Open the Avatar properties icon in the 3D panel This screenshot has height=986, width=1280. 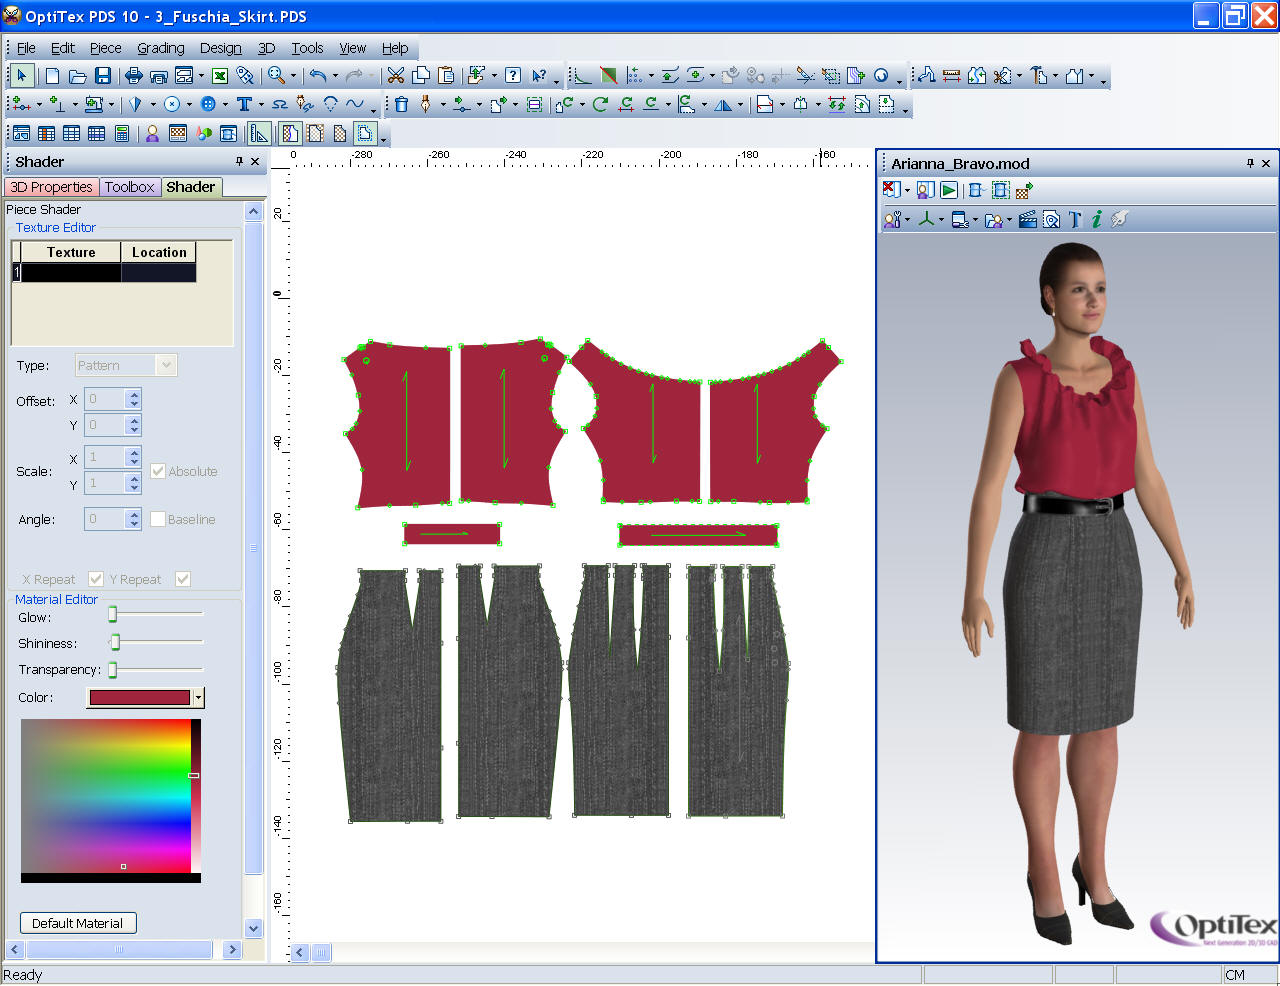[891, 219]
